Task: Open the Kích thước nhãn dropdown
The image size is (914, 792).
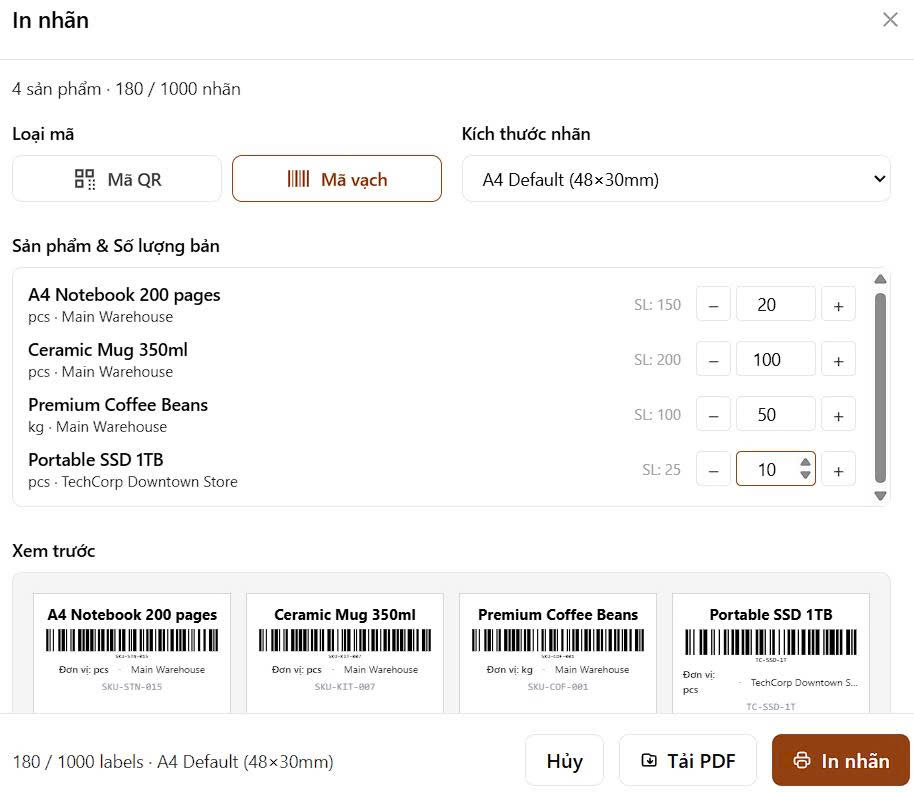Action: tap(676, 179)
